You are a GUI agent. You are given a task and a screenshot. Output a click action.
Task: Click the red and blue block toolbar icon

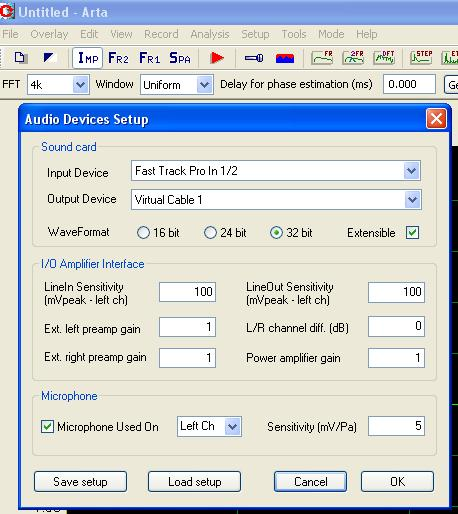click(x=285, y=58)
